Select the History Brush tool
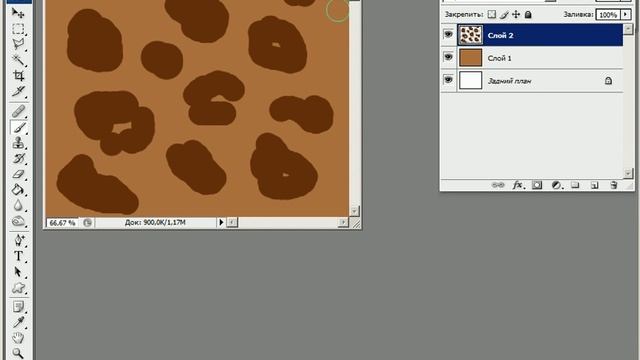This screenshot has width=640, height=360. click(18, 158)
